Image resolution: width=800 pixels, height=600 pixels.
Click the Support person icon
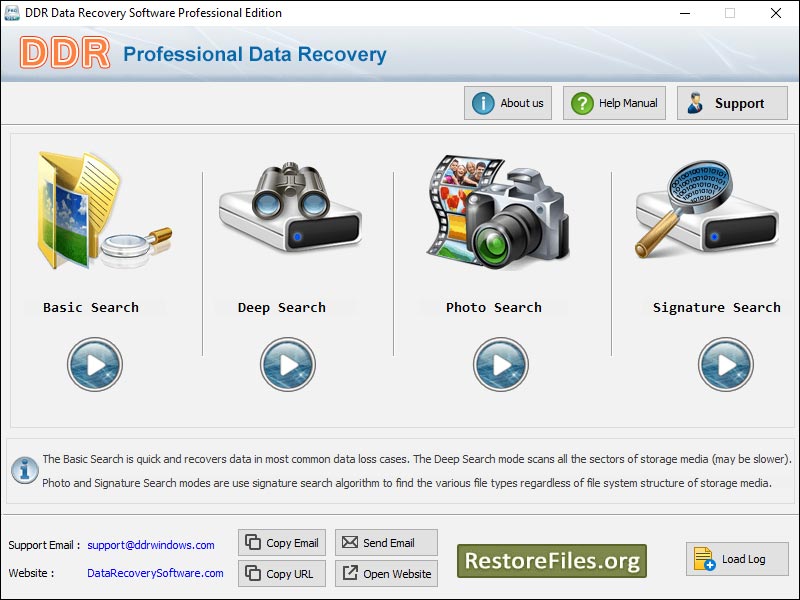695,102
